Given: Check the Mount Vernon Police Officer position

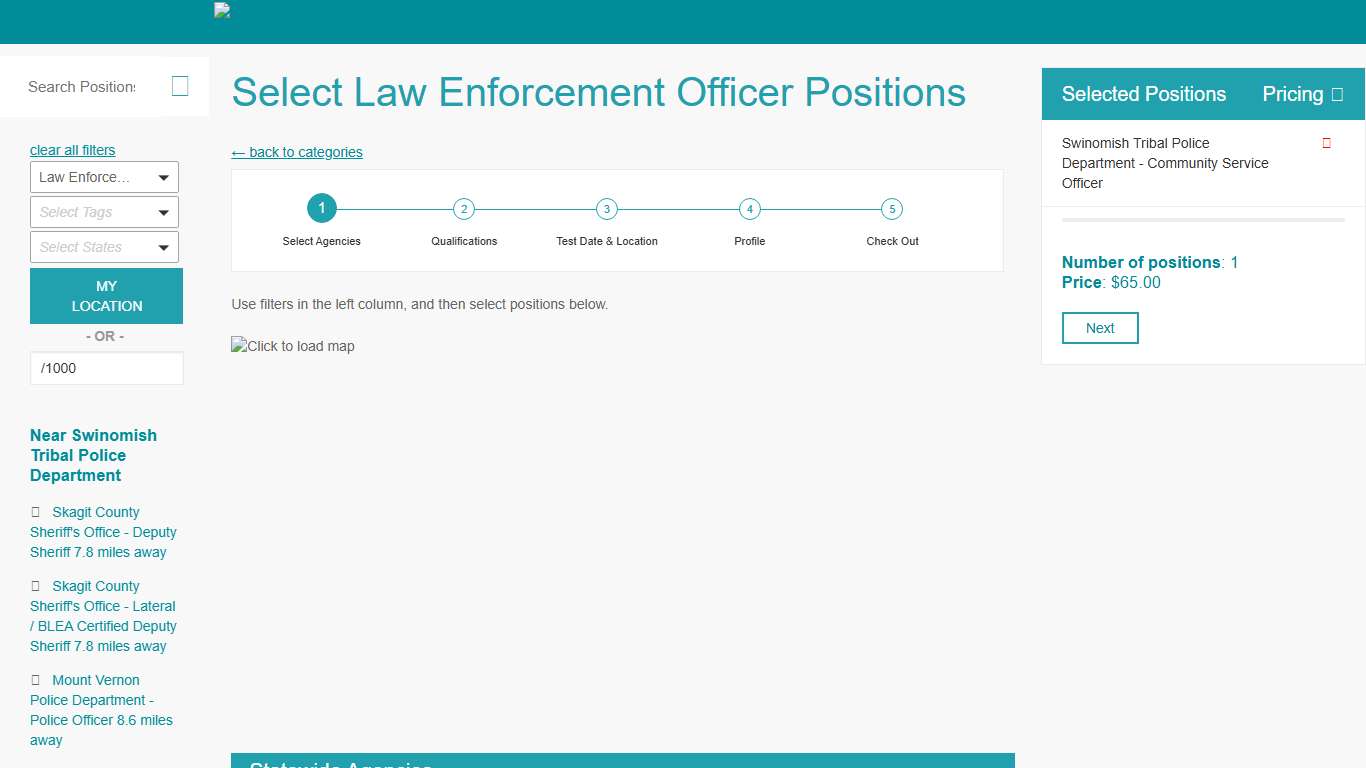Looking at the screenshot, I should tap(36, 680).
